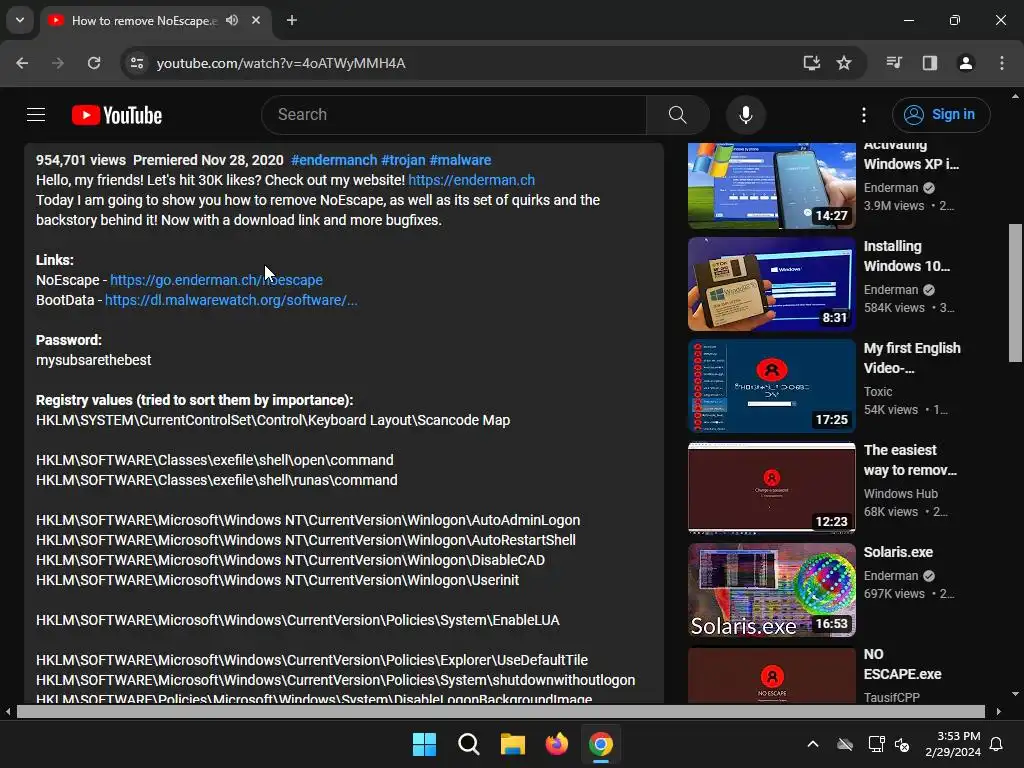Open the #endermanch hashtag
1024x768 pixels.
pyautogui.click(x=334, y=160)
